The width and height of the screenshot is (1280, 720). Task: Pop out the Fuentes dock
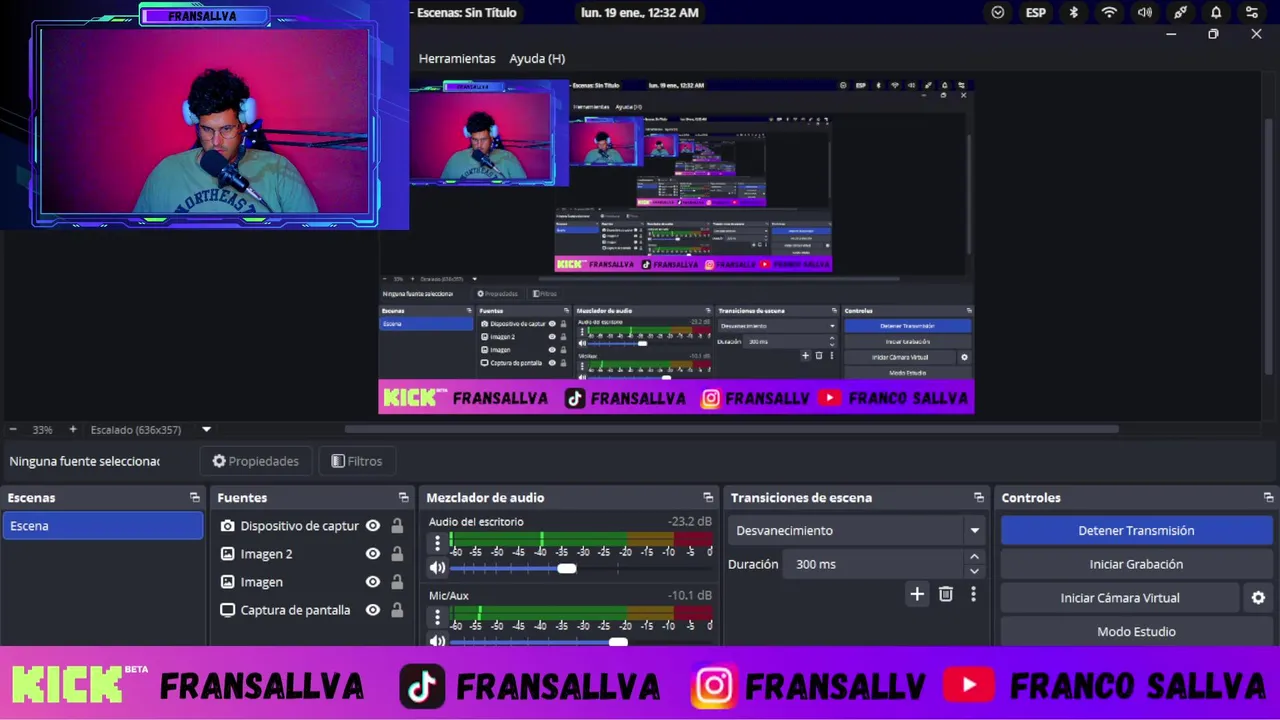click(403, 498)
